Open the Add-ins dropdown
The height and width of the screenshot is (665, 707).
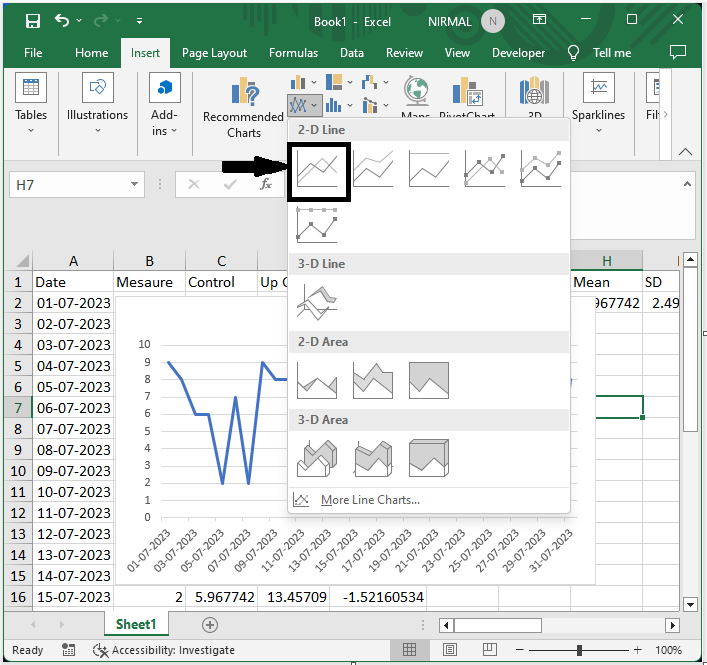164,105
